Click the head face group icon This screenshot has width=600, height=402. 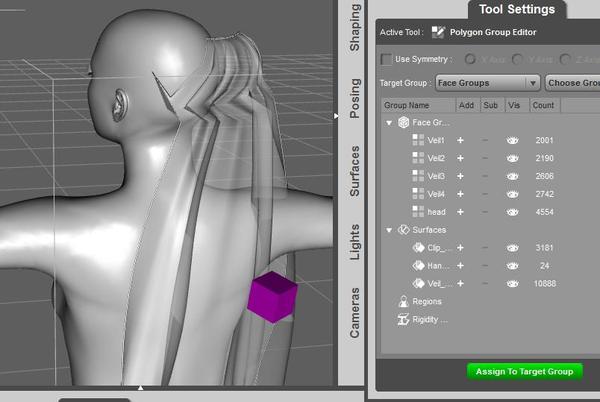click(x=418, y=212)
